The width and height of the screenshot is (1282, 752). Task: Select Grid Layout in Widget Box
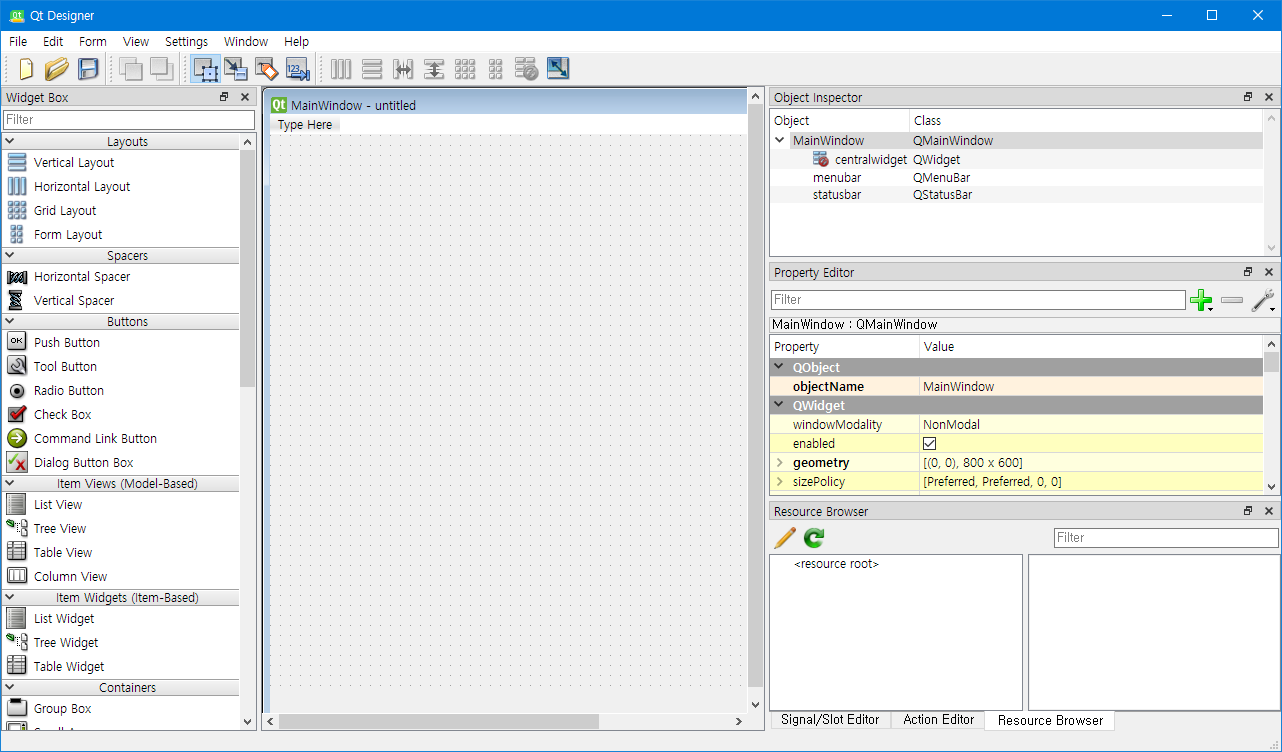(x=65, y=211)
